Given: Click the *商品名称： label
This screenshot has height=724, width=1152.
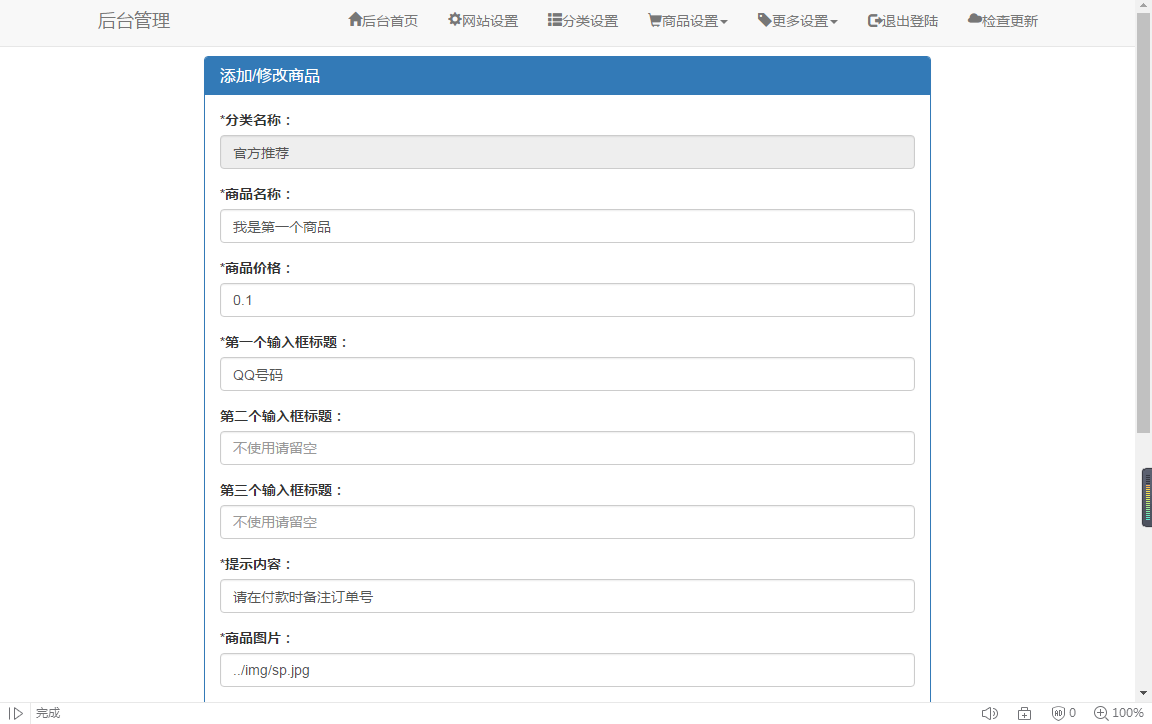Looking at the screenshot, I should (x=256, y=194).
